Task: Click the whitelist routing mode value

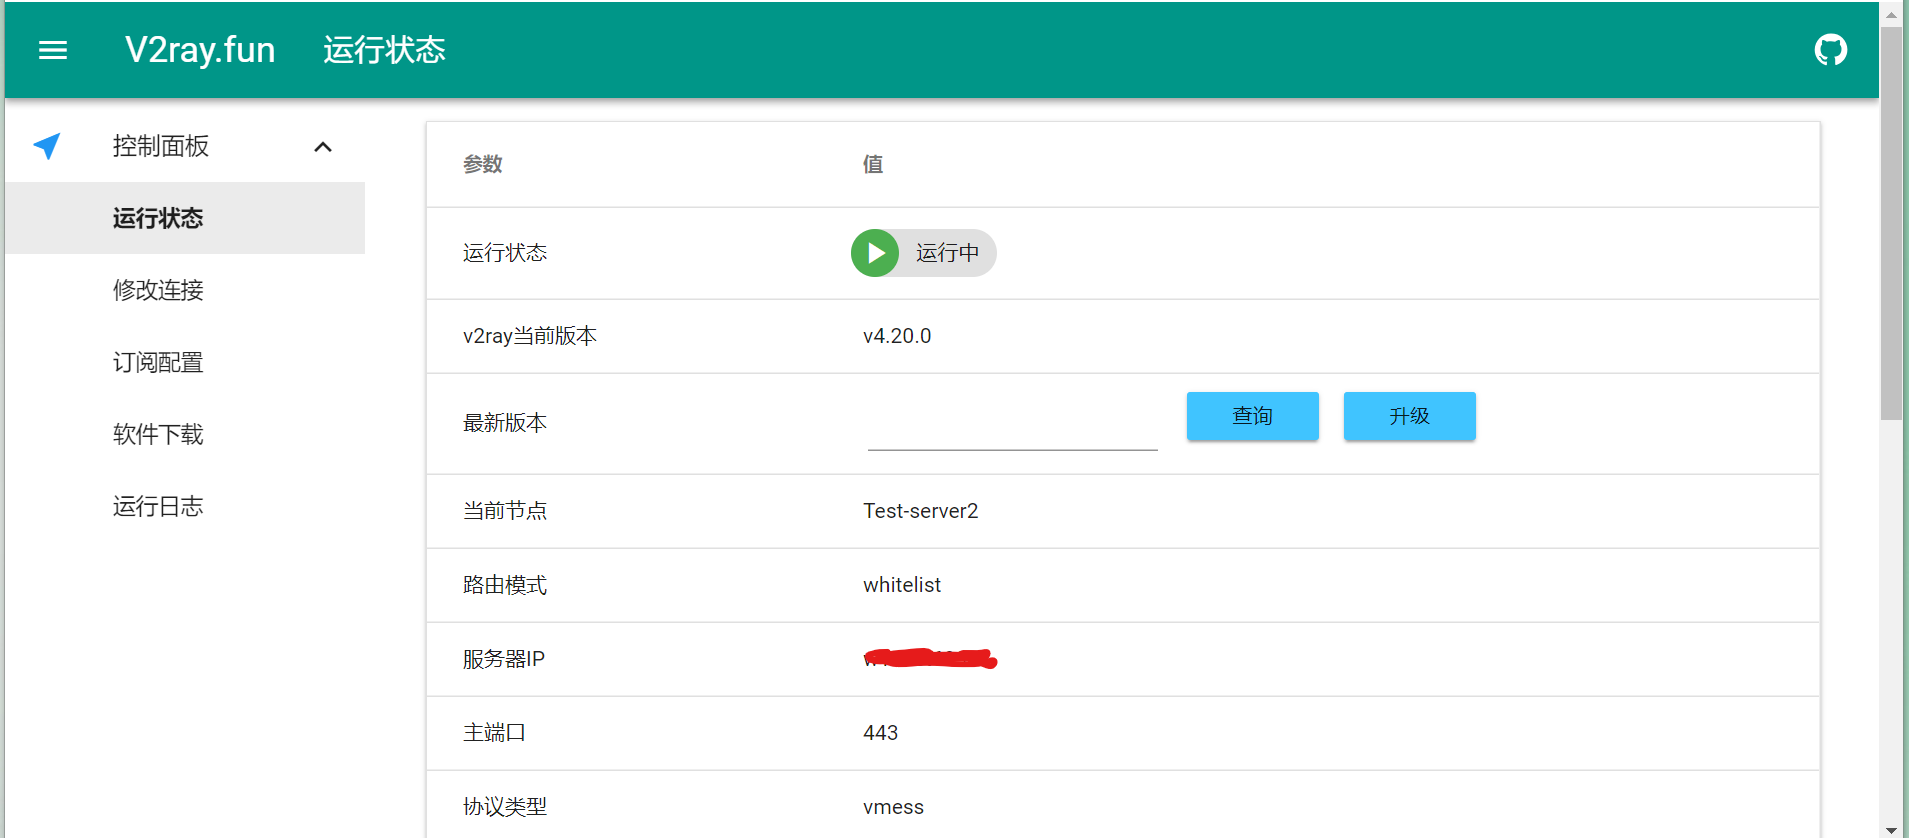Action: coord(902,585)
